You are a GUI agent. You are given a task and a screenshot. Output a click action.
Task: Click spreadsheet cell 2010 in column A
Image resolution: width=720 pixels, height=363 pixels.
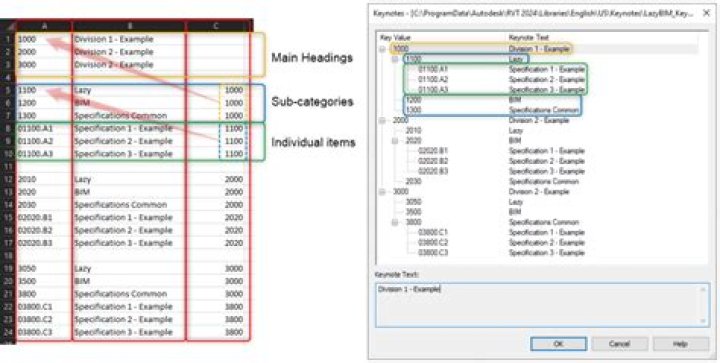click(44, 179)
